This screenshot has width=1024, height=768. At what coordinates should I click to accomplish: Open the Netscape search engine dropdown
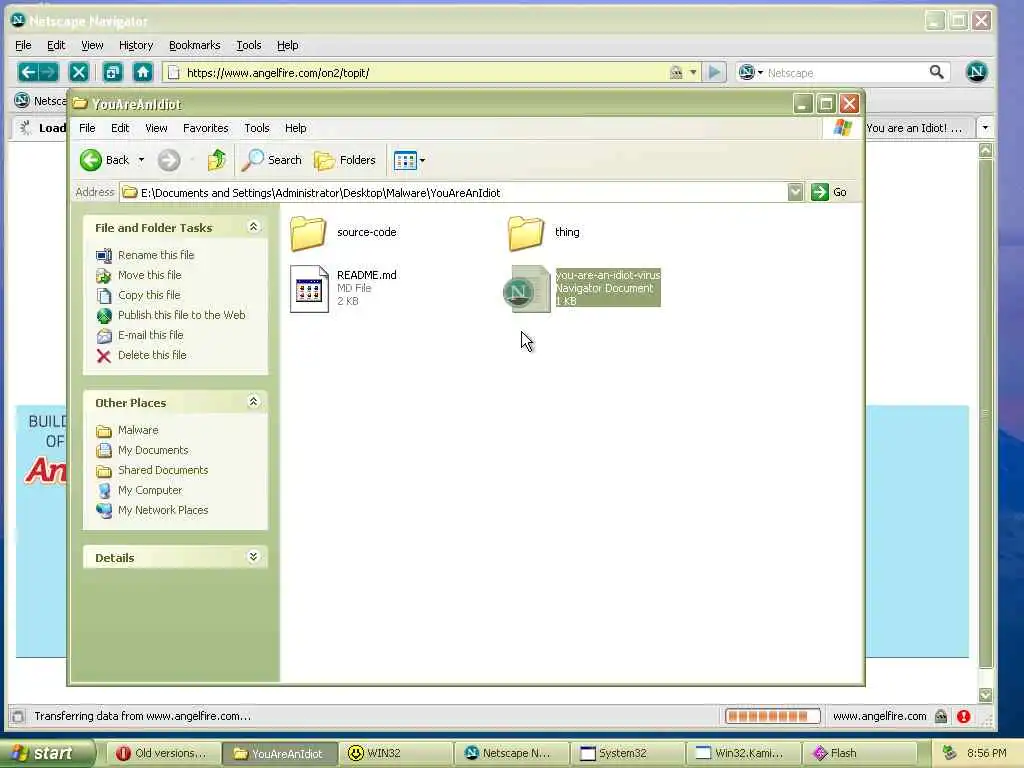click(760, 72)
